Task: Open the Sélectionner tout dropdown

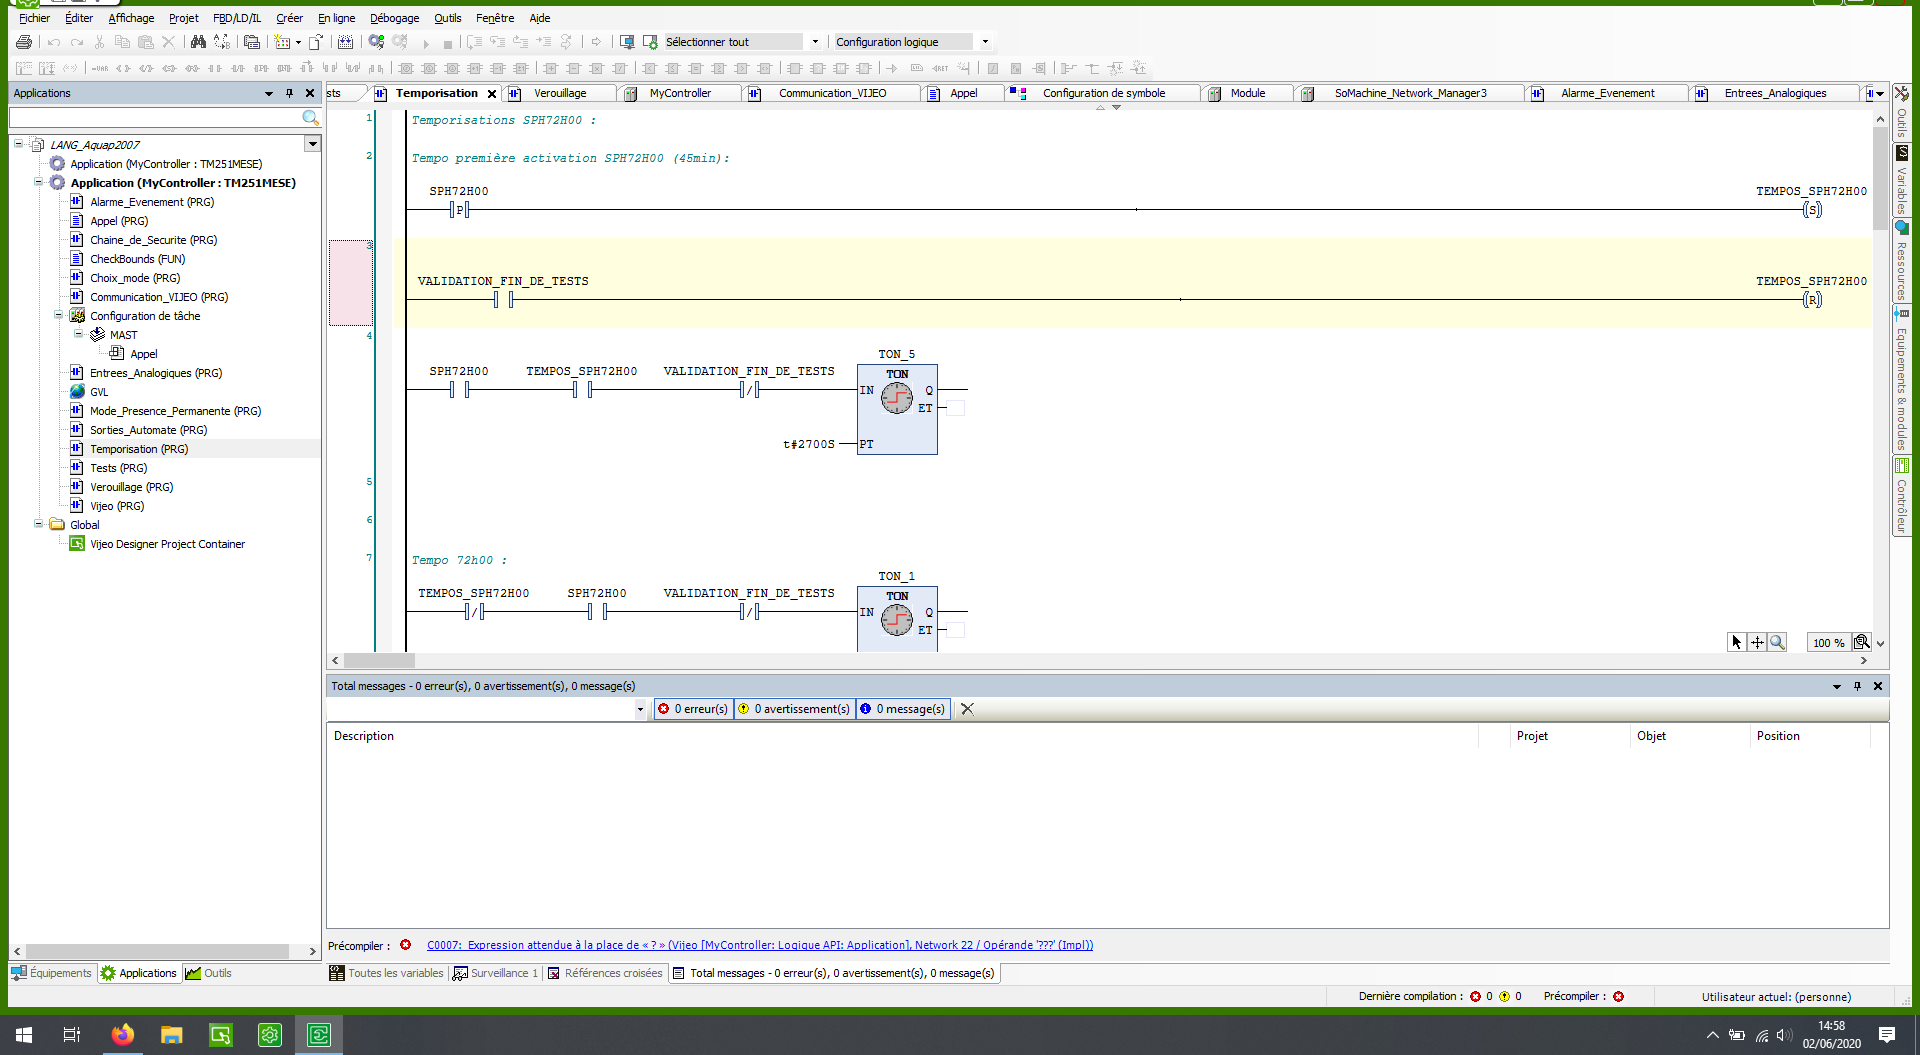Action: click(x=815, y=42)
